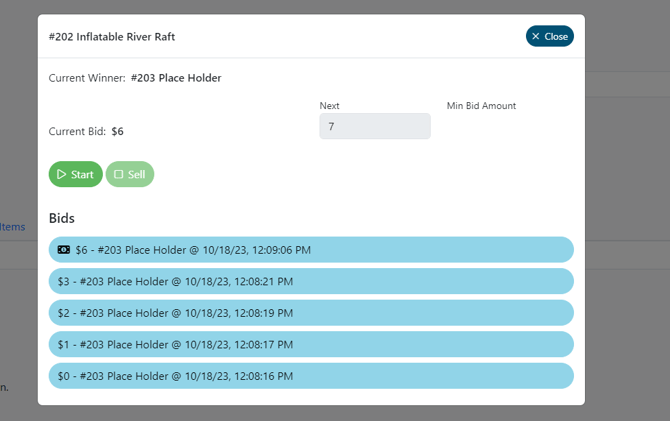Open the Items link behind the dialog
Screen dimensions: 670x421
12,227
